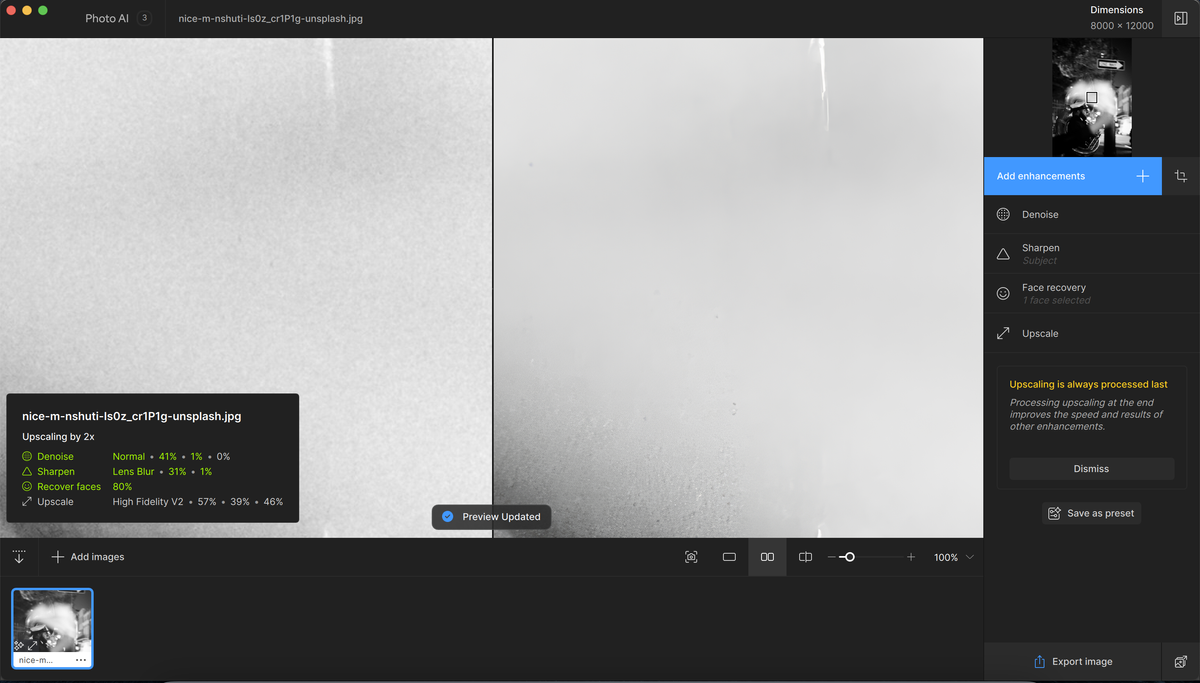Switch to single image view mode
The height and width of the screenshot is (683, 1200).
(729, 557)
